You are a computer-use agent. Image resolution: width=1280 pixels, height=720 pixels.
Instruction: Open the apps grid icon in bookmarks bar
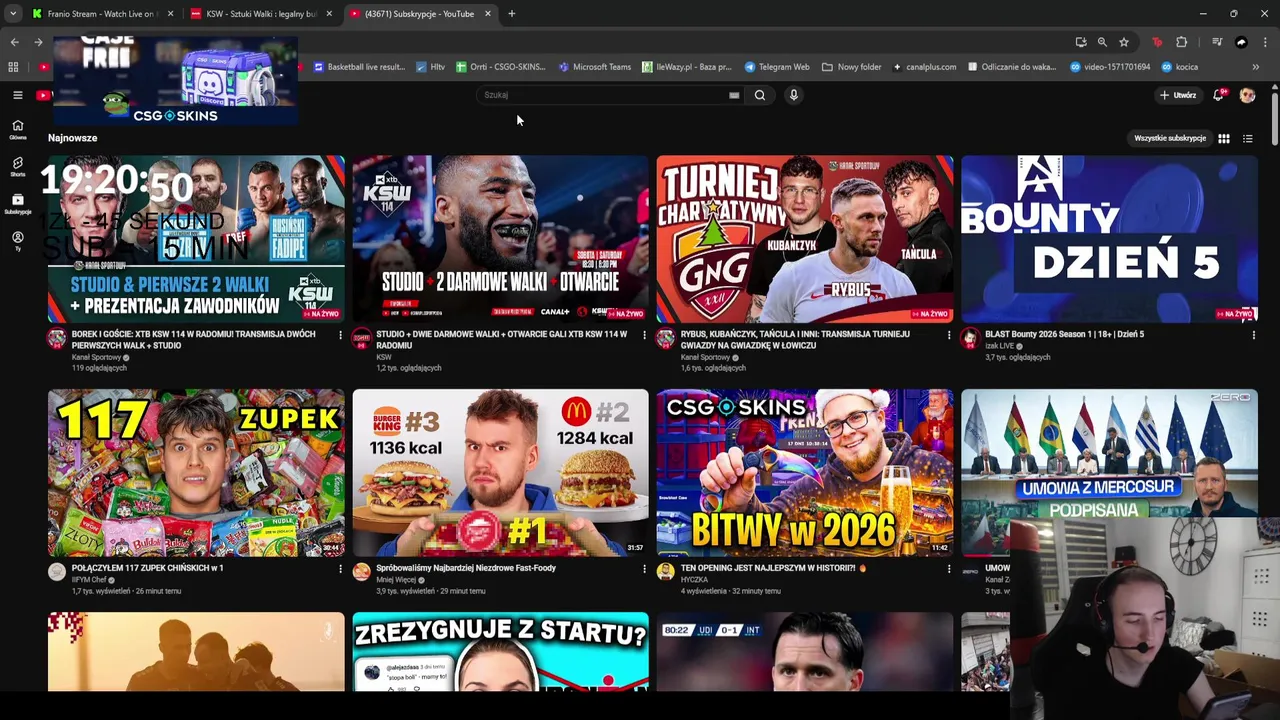13,67
